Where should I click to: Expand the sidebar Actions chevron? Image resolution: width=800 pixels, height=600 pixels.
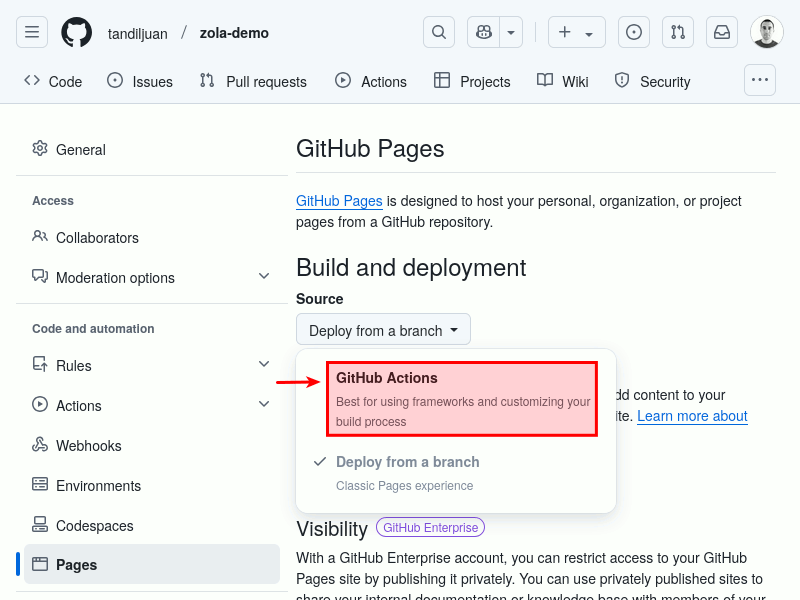click(x=264, y=404)
